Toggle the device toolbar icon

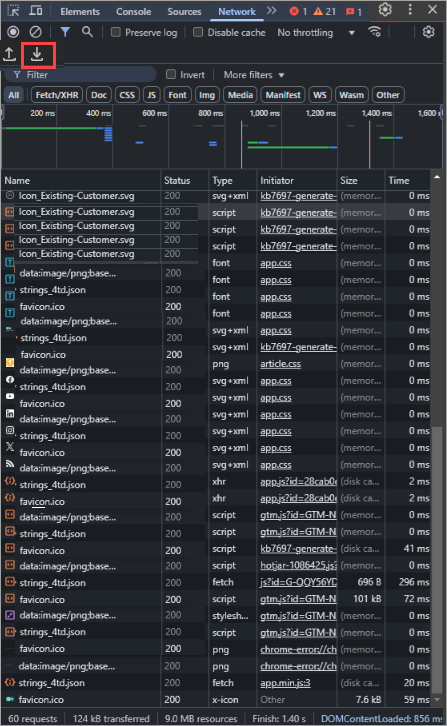pos(35,10)
